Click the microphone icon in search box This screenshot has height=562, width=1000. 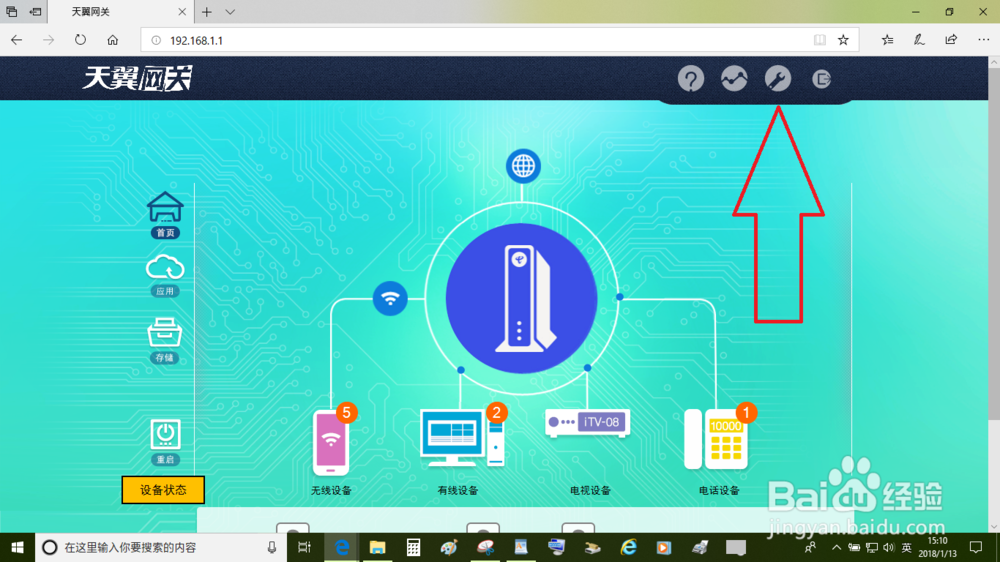(x=272, y=547)
